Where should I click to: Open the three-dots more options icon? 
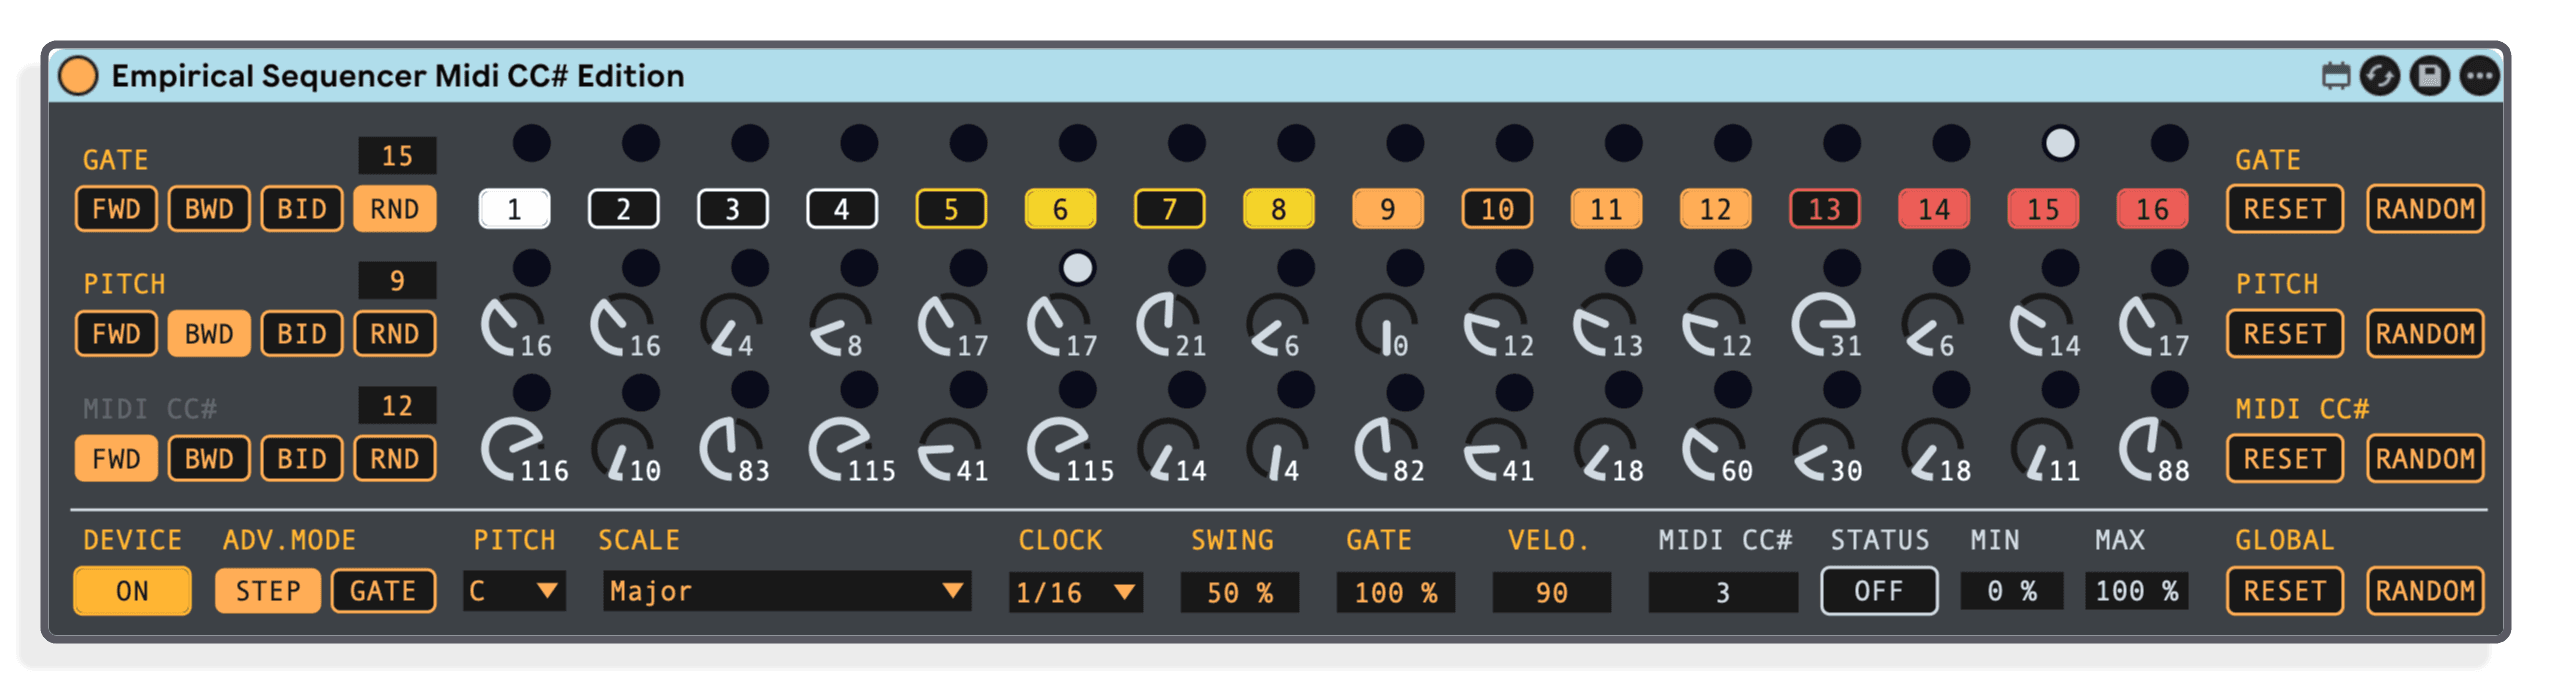click(x=2479, y=76)
